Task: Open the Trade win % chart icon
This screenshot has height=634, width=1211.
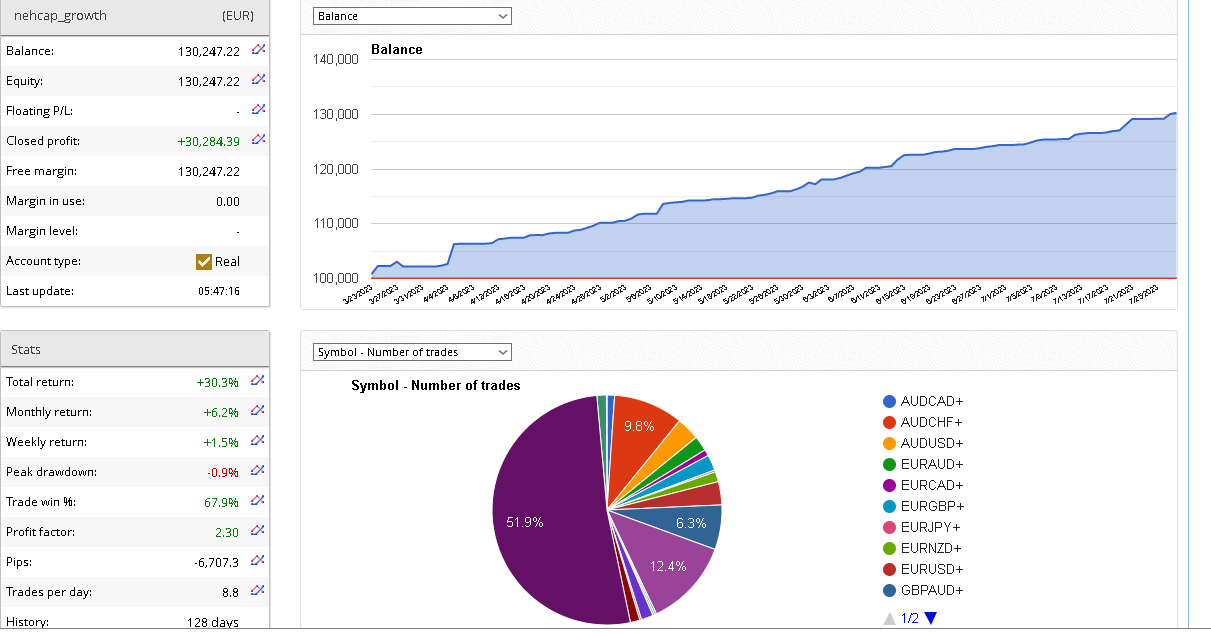Action: pyautogui.click(x=259, y=500)
